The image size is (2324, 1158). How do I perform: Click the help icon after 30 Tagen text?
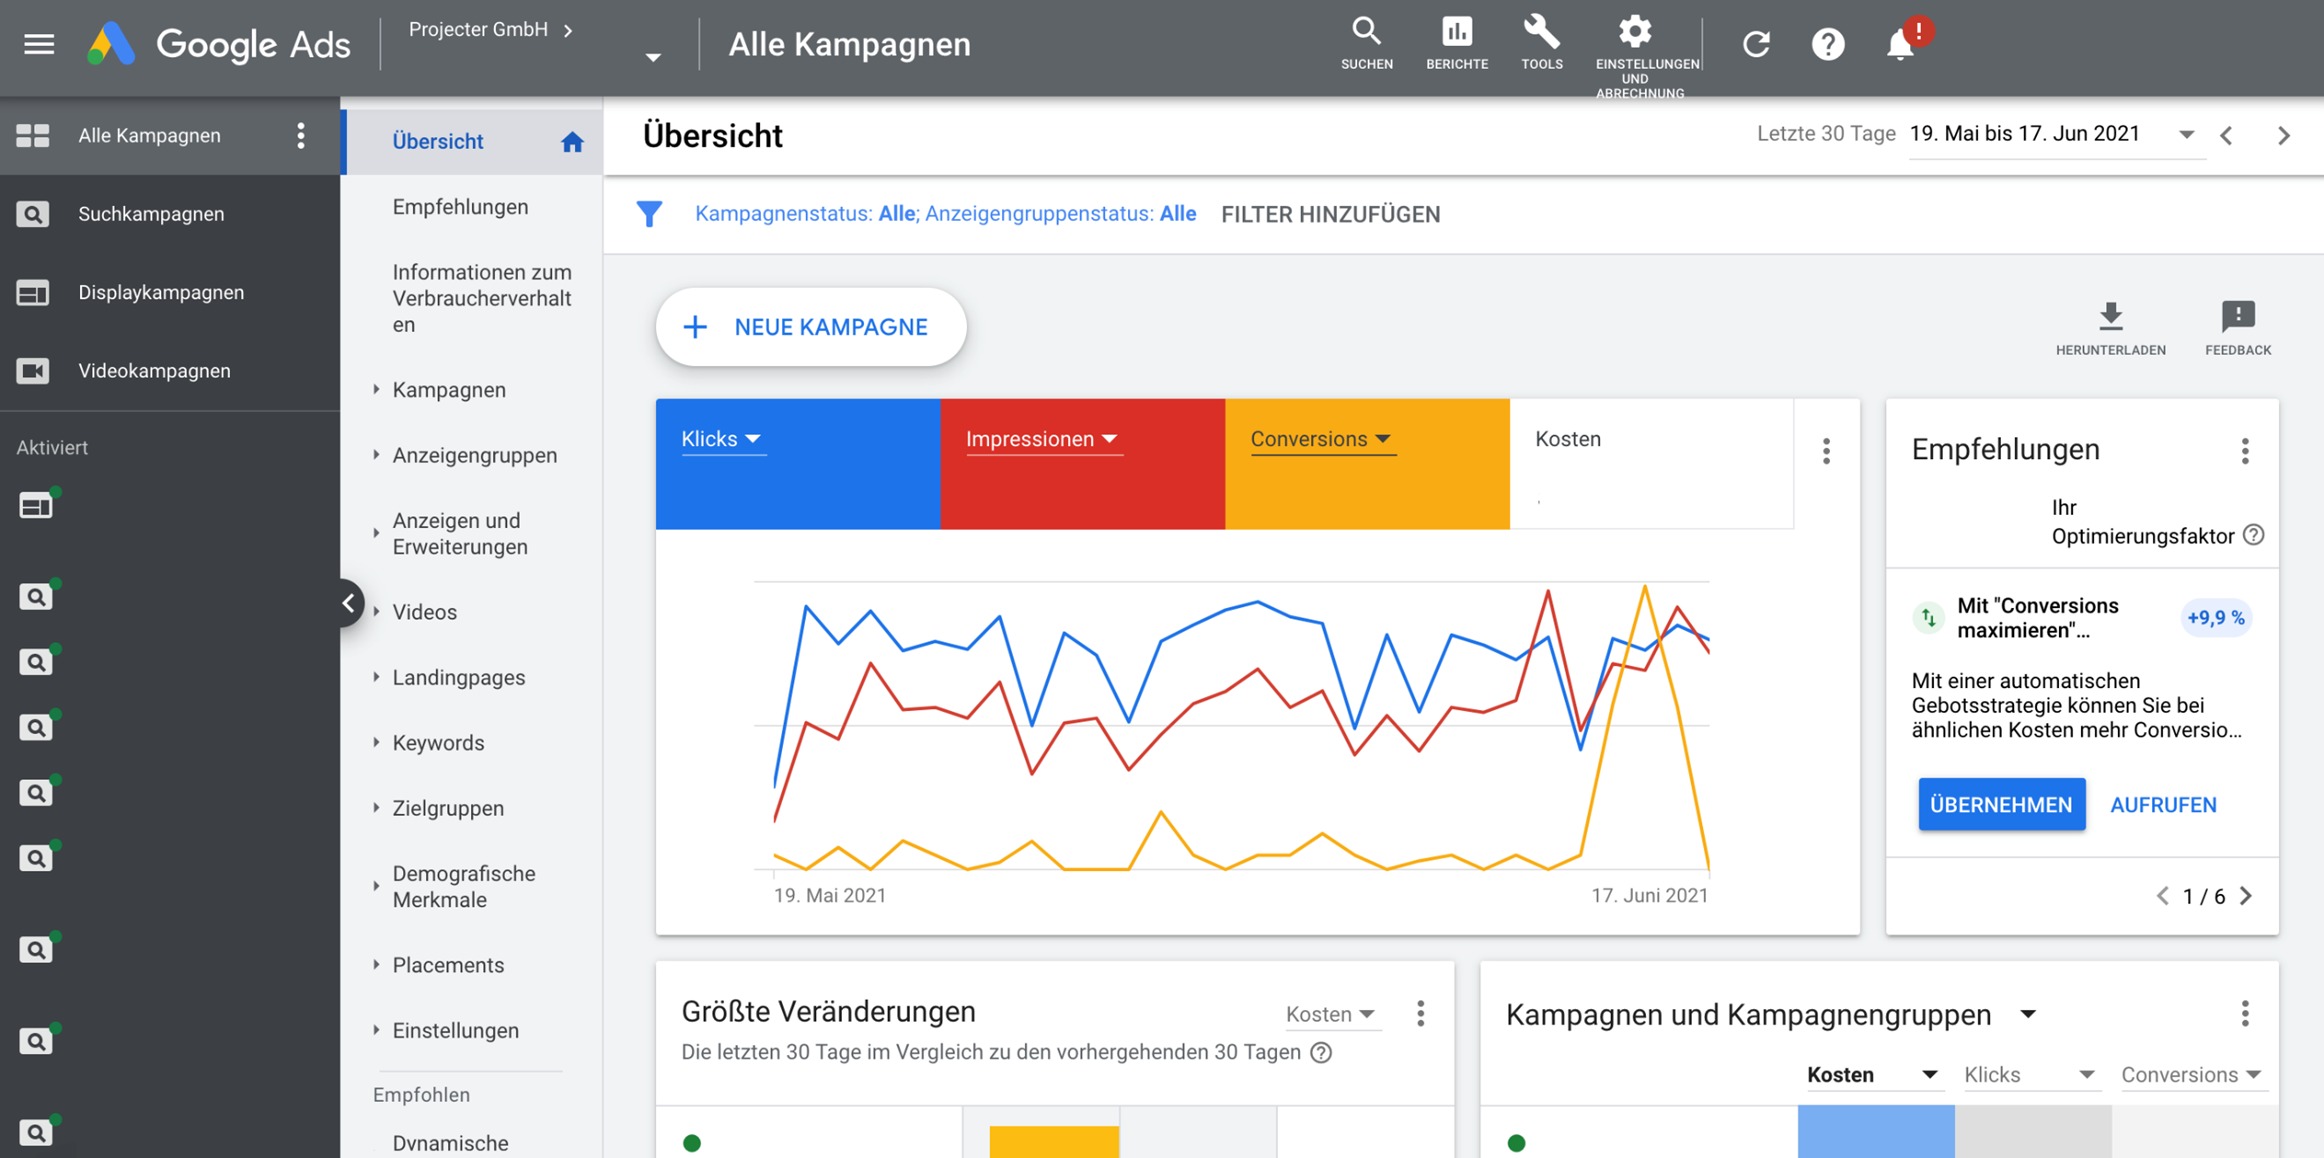(x=1321, y=1052)
